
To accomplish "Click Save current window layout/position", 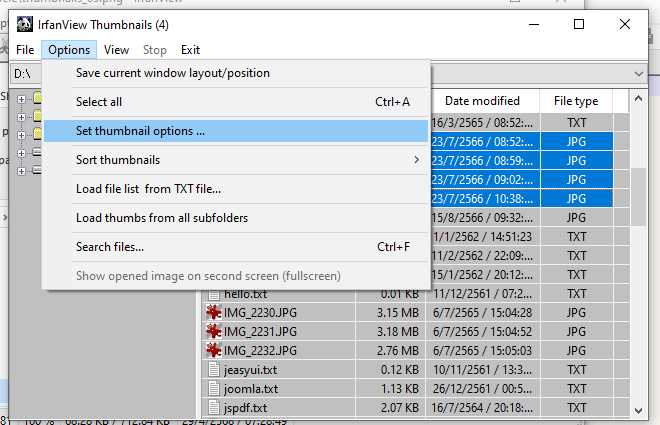I will pyautogui.click(x=173, y=73).
